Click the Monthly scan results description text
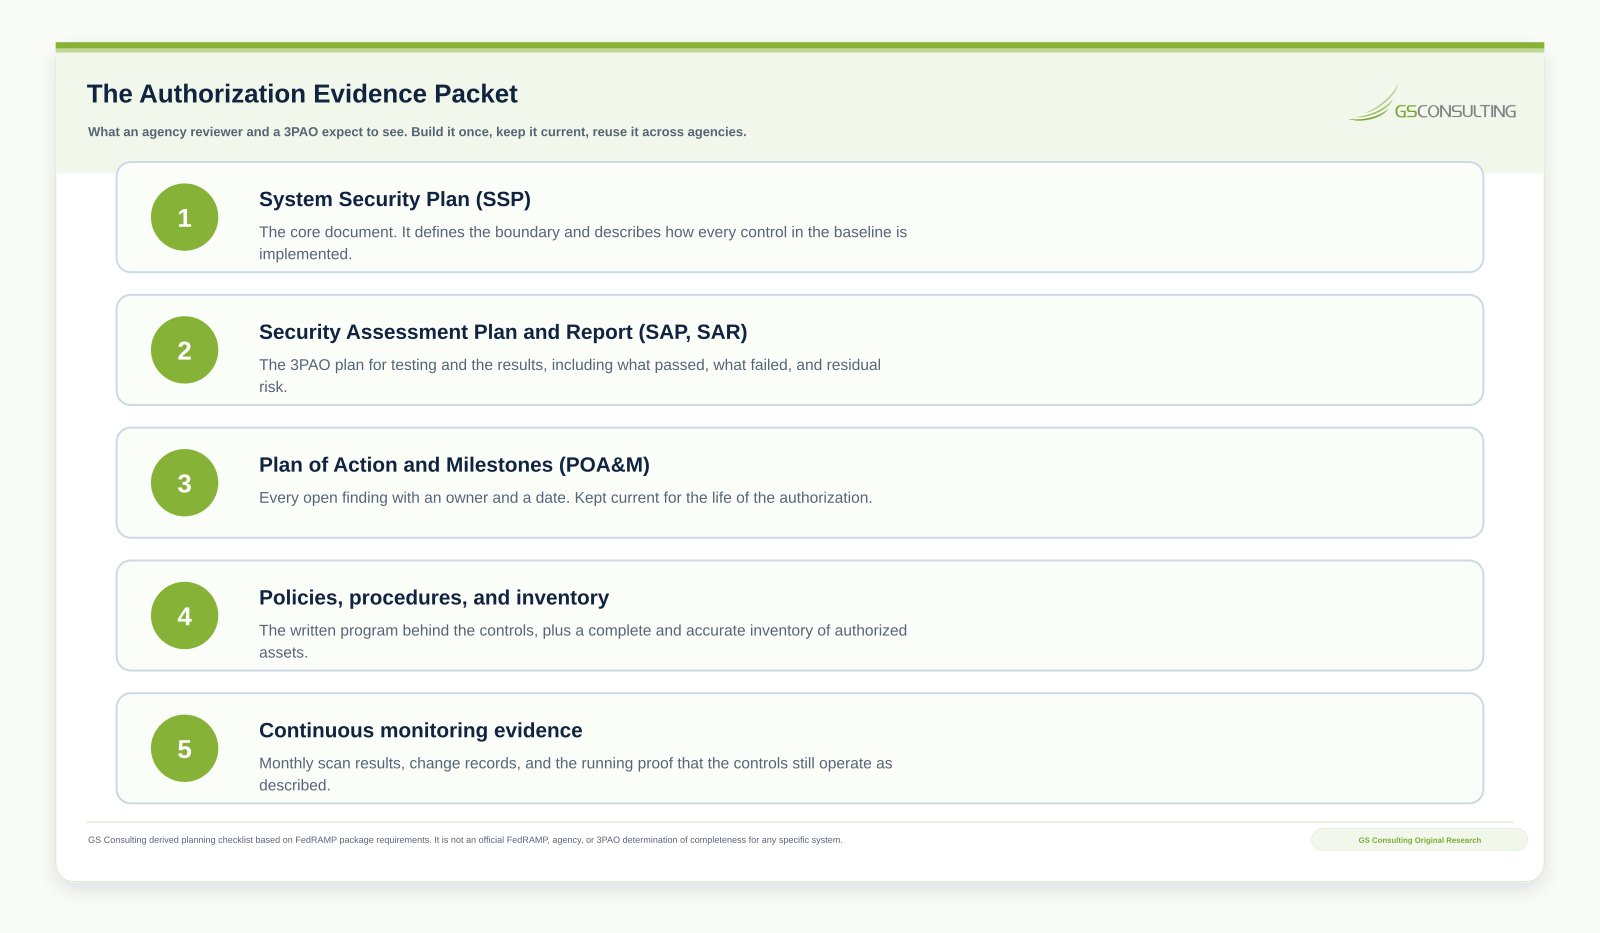The width and height of the screenshot is (1600, 933). pyautogui.click(x=576, y=774)
